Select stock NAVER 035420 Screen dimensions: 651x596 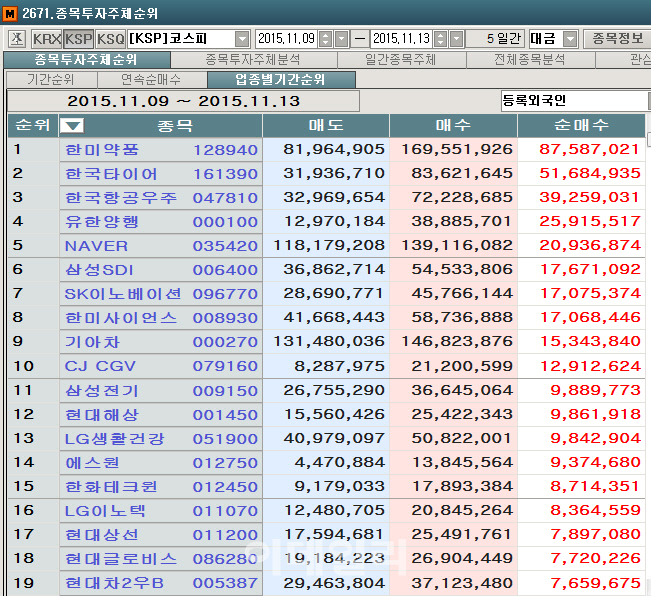(x=161, y=246)
